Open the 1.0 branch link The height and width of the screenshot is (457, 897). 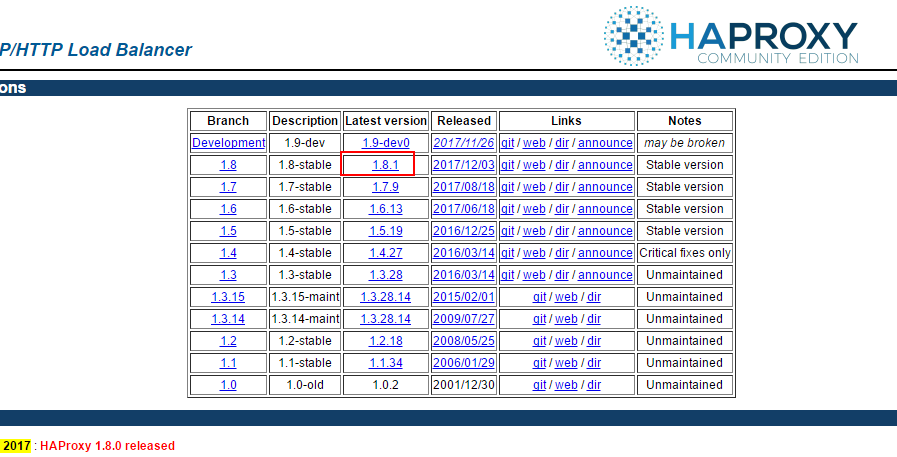point(228,385)
